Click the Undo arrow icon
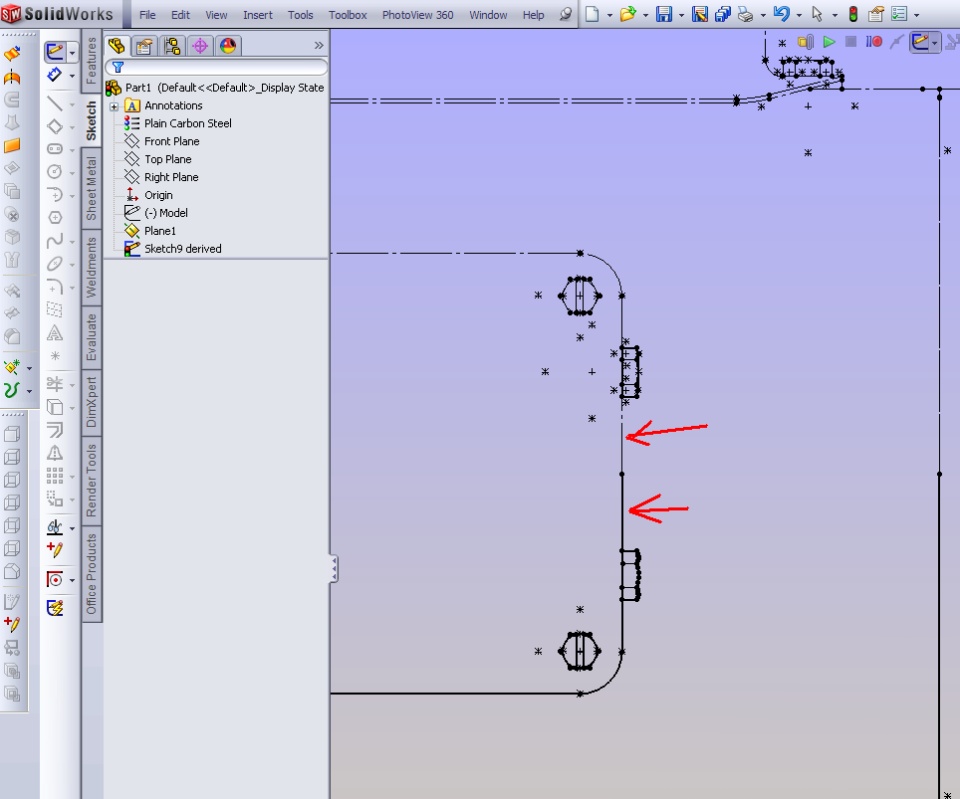The width and height of the screenshot is (960, 799). (781, 13)
